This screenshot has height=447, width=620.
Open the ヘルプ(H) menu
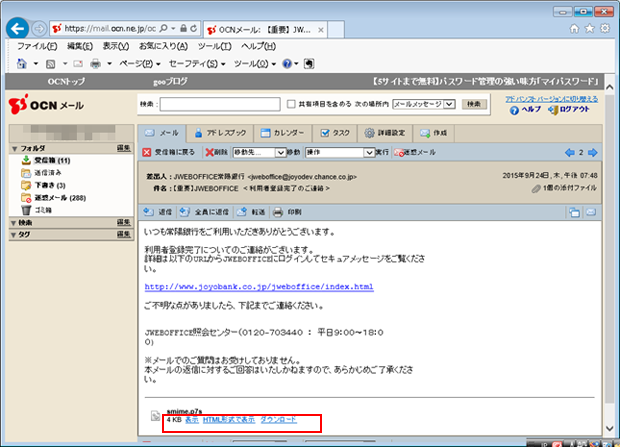tap(259, 46)
